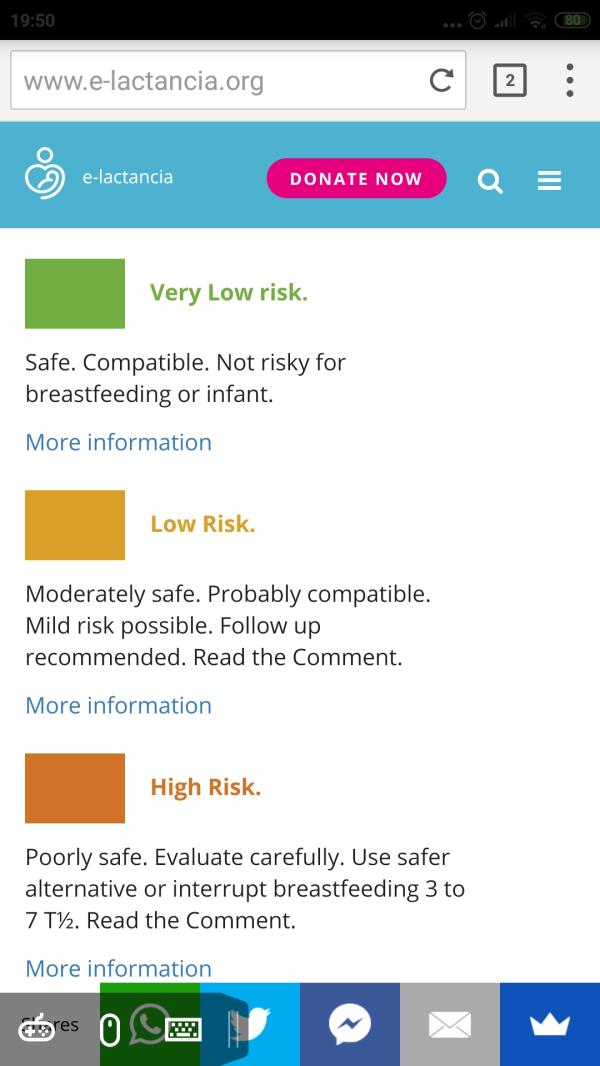This screenshot has width=600, height=1066.
Task: Open the hamburger navigation menu
Action: 549,181
